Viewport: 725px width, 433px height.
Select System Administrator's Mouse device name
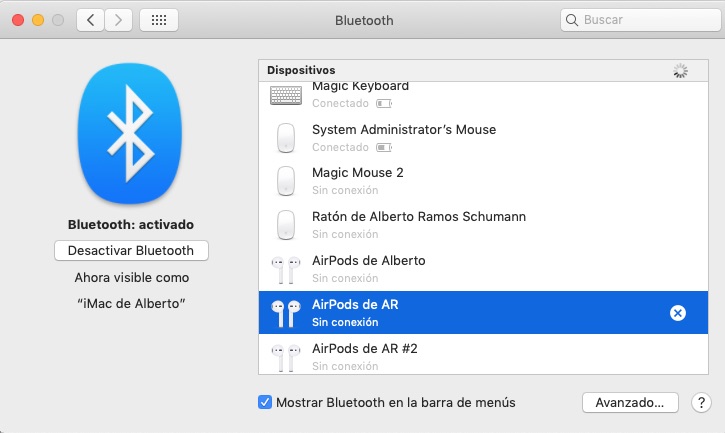[x=404, y=130]
